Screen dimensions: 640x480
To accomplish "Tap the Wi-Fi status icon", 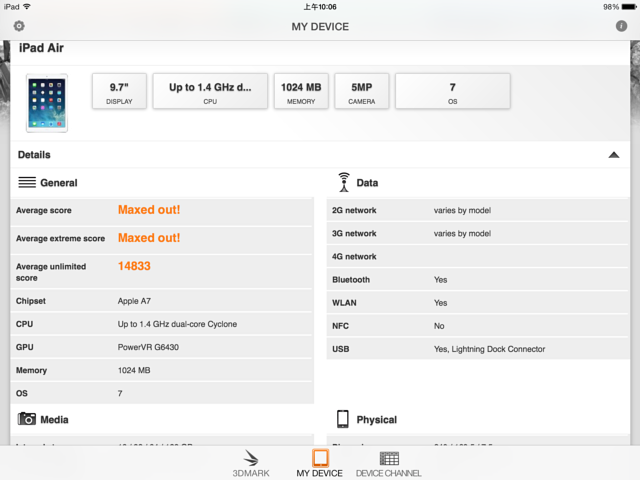I will pyautogui.click(x=27, y=7).
